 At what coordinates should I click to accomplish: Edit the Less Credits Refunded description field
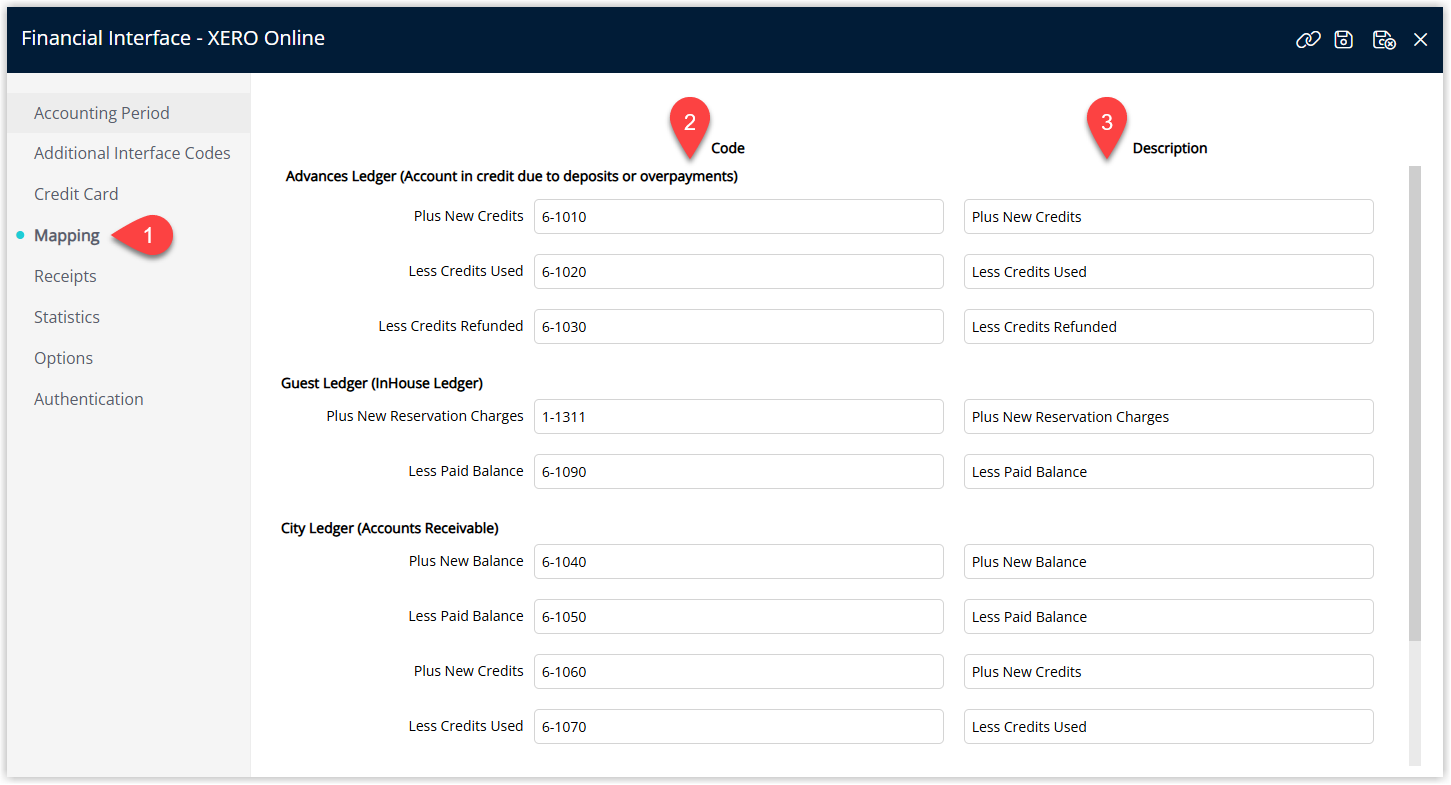(1169, 326)
